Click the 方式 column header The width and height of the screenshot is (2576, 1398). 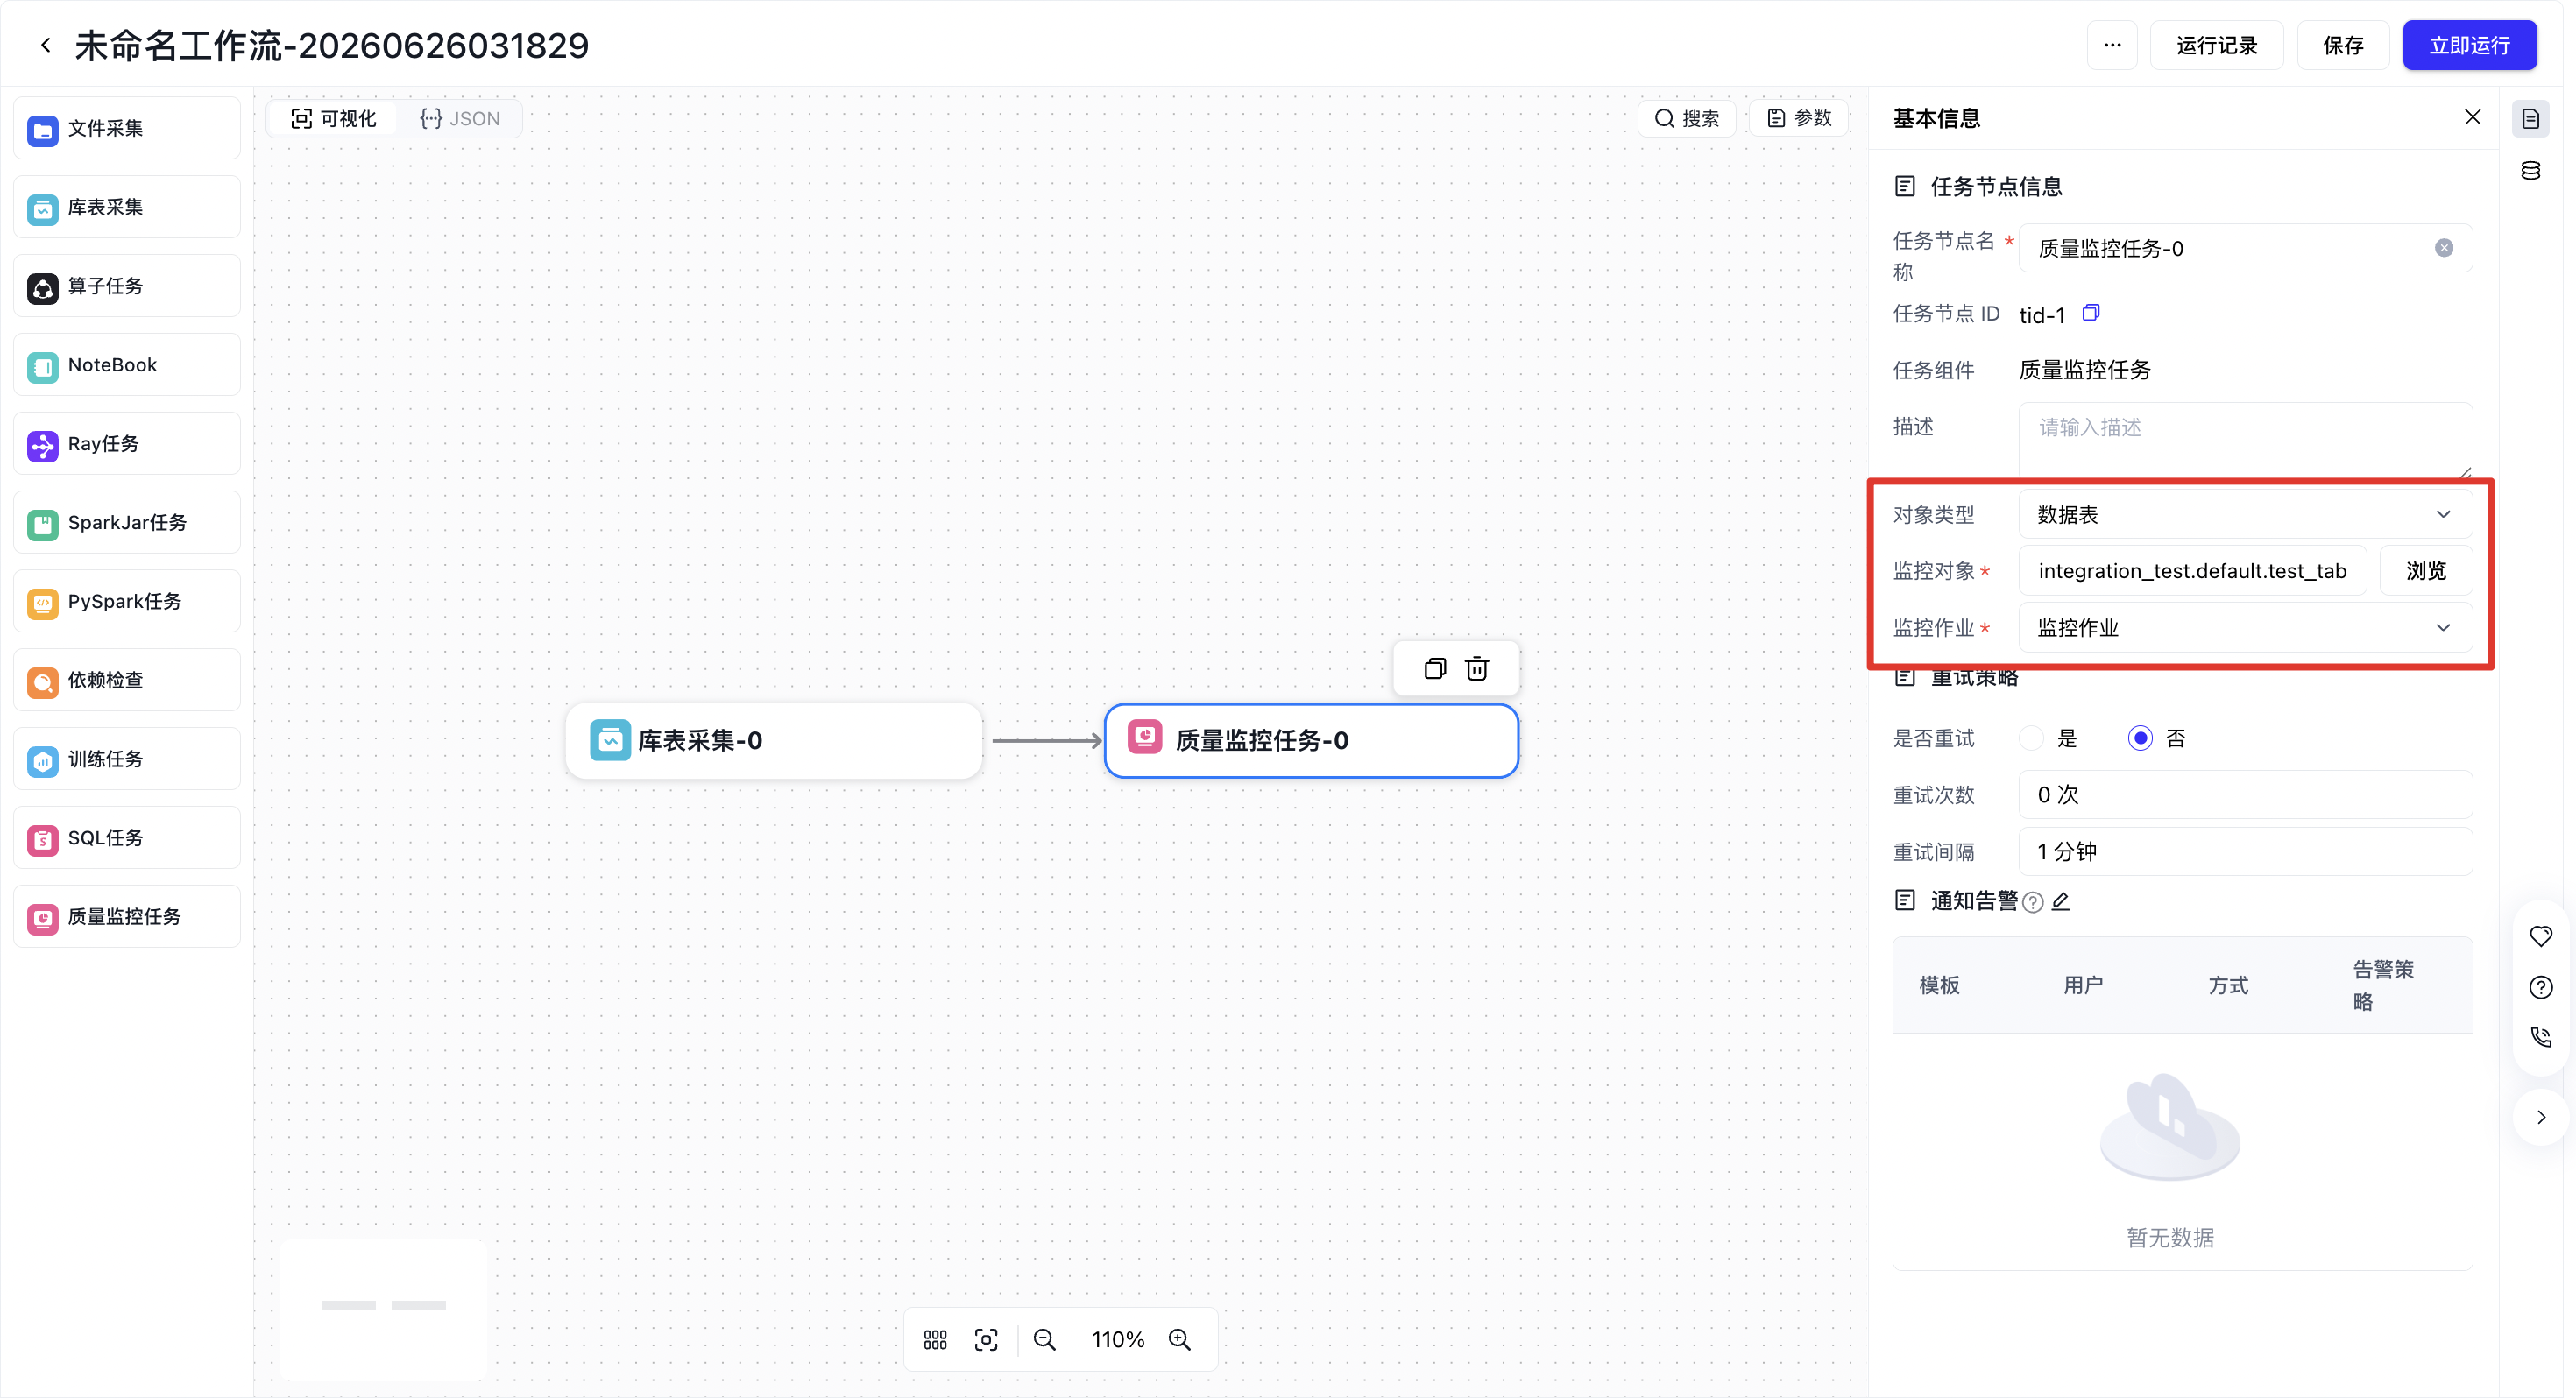[x=2228, y=985]
